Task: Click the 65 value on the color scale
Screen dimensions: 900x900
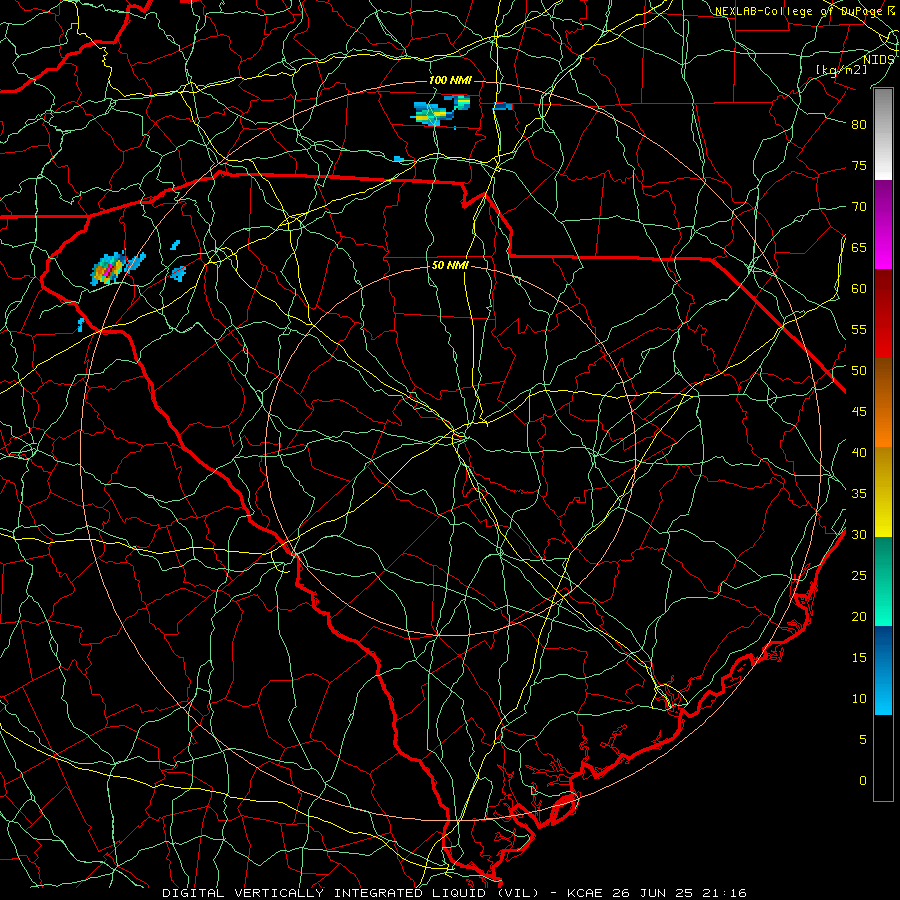Action: (x=859, y=247)
